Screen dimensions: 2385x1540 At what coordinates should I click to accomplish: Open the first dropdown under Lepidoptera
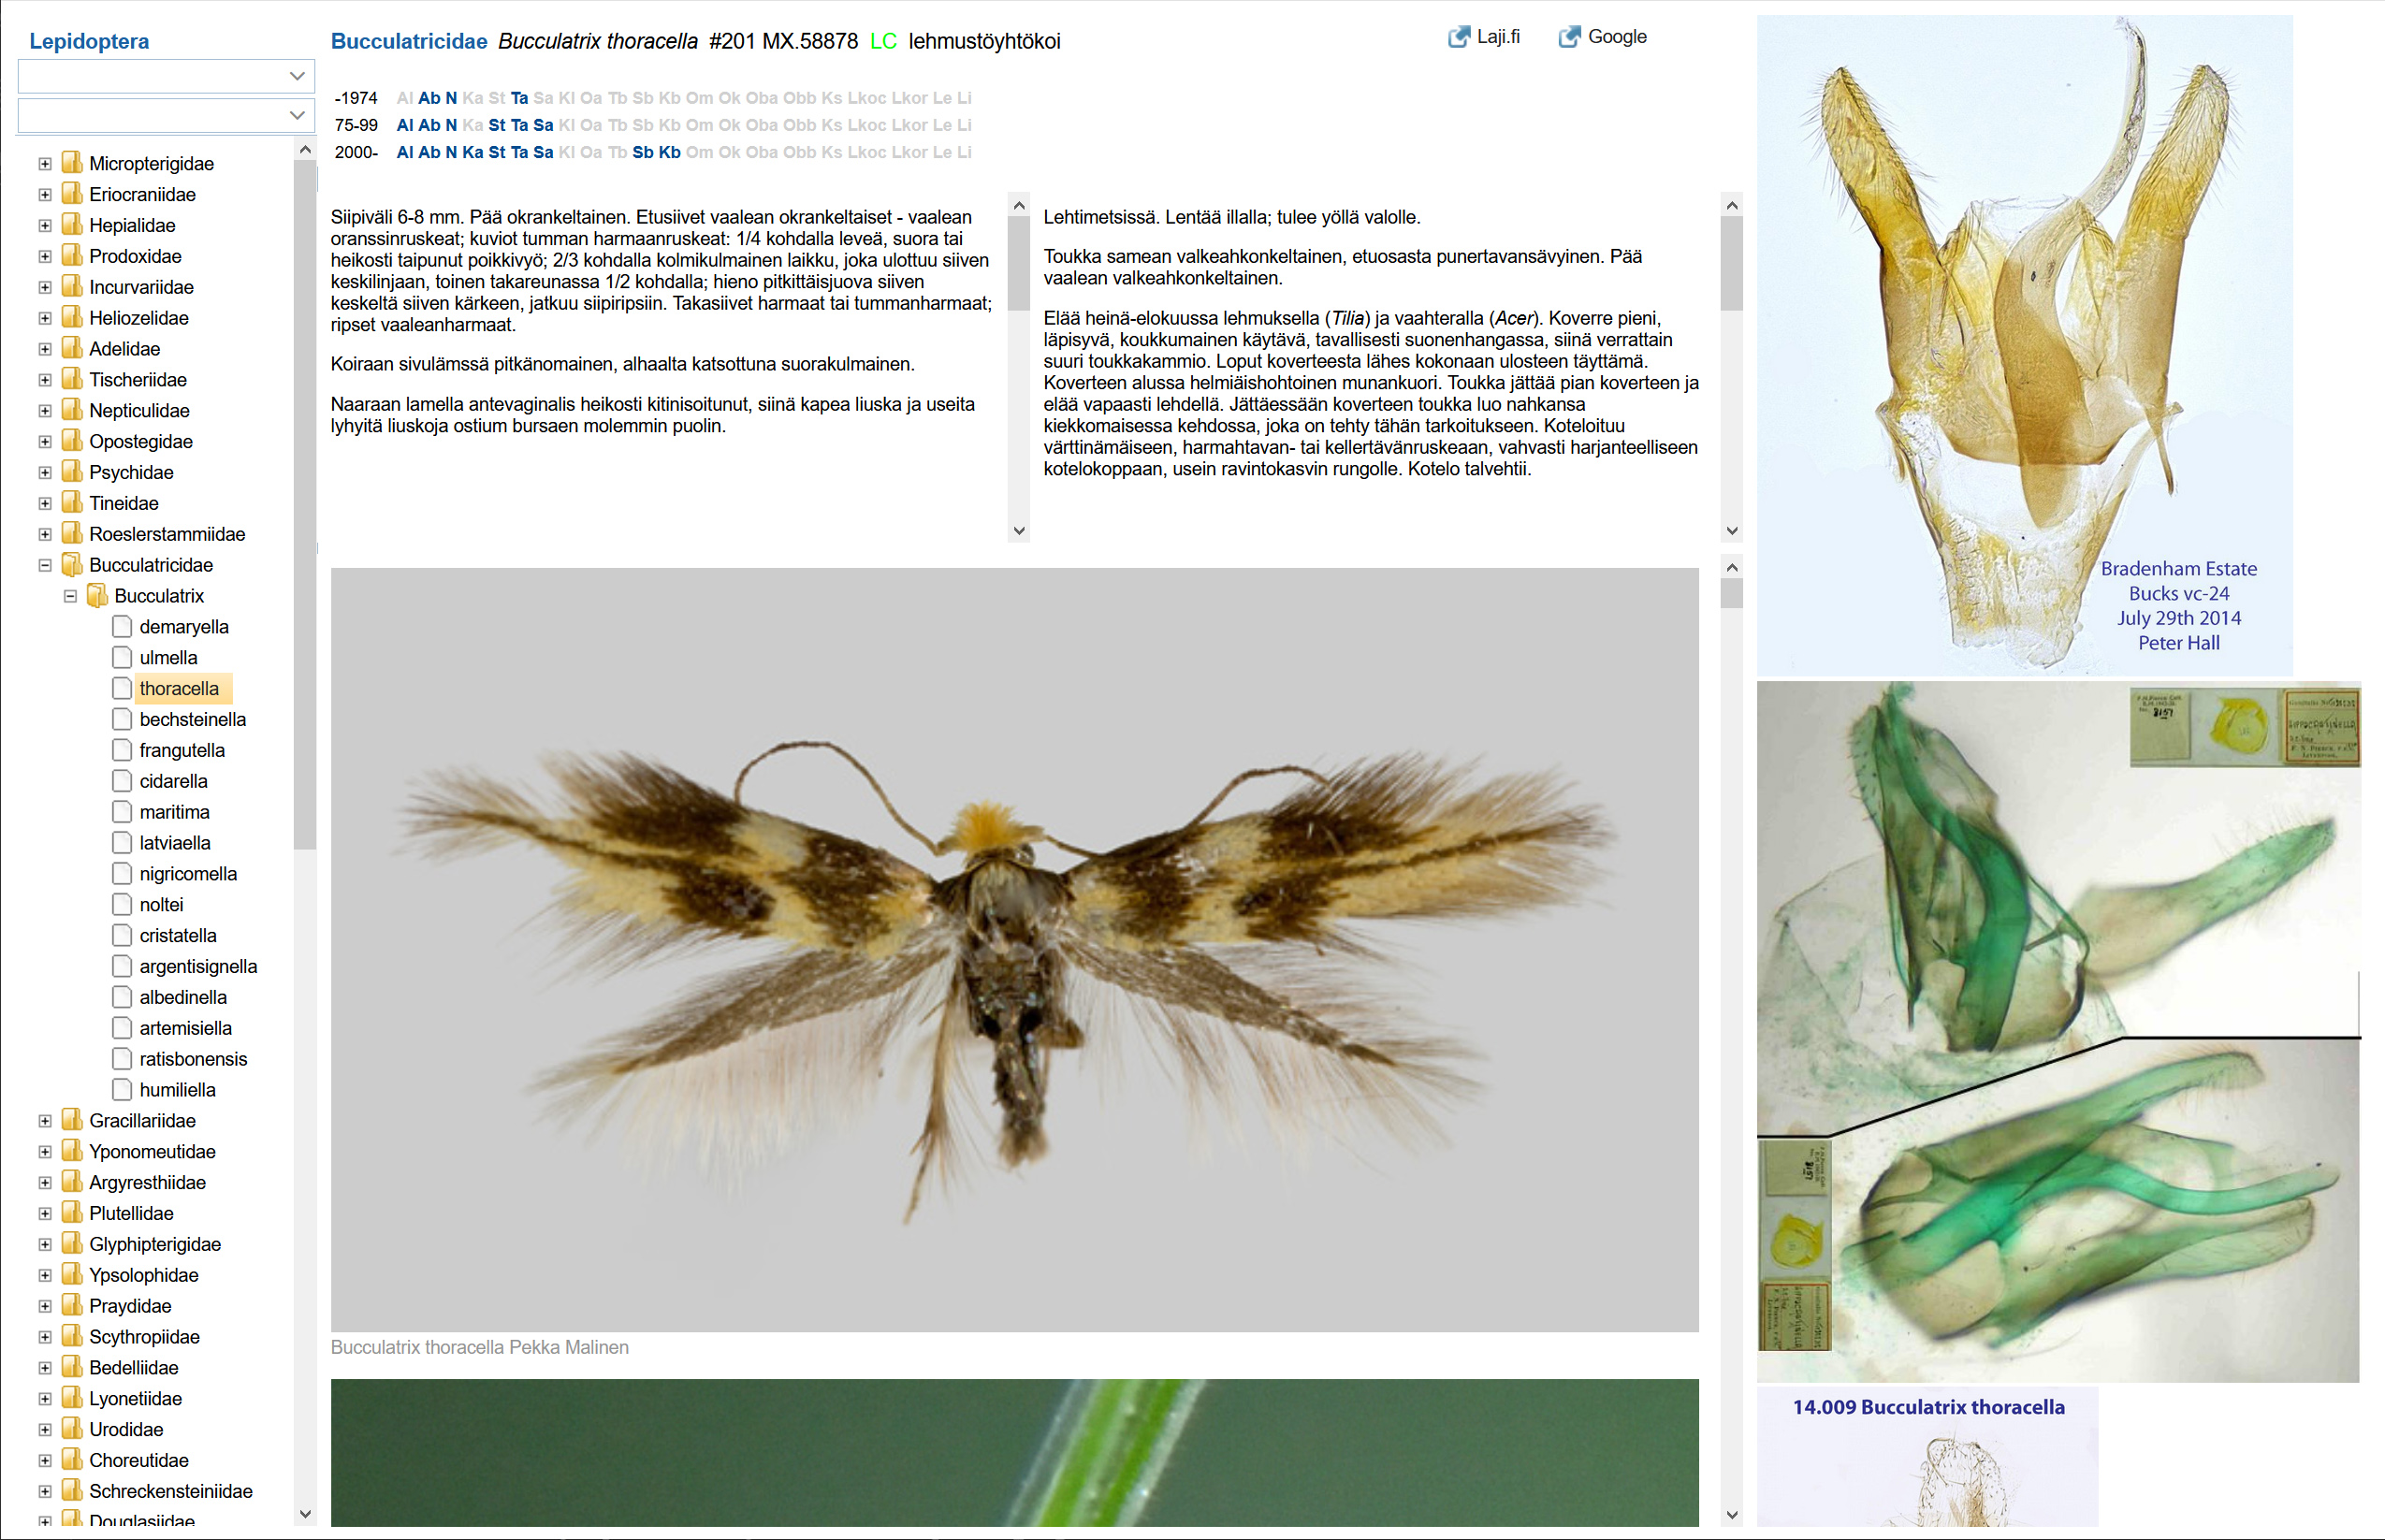point(166,76)
